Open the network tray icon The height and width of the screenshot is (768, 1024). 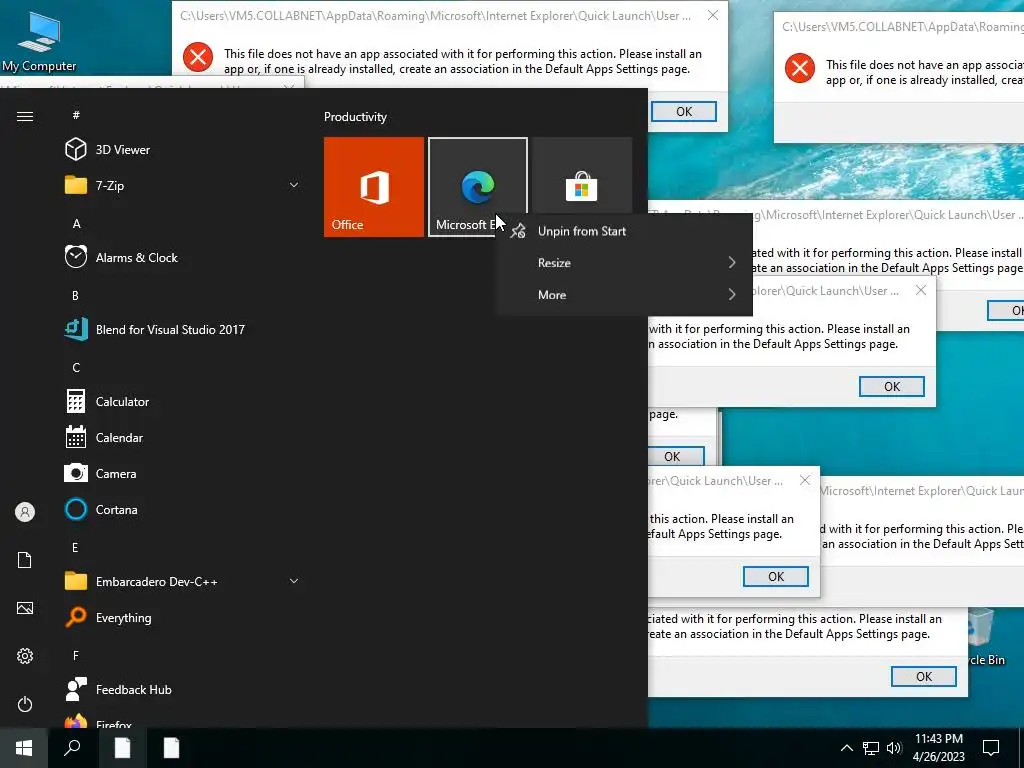click(871, 748)
